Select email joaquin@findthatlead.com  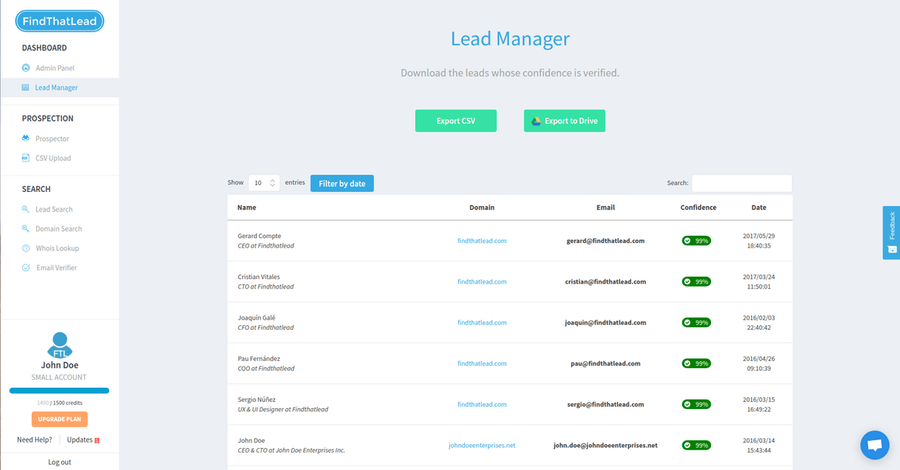click(606, 323)
